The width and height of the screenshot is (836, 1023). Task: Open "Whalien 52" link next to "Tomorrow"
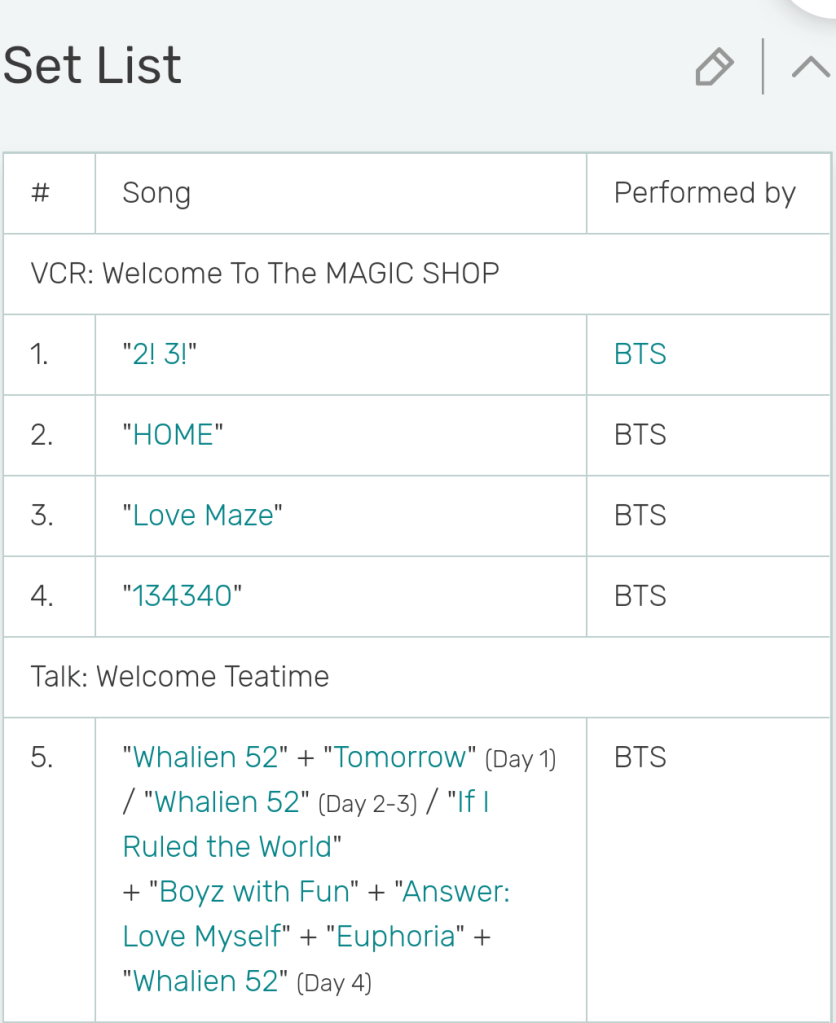pyautogui.click(x=205, y=757)
